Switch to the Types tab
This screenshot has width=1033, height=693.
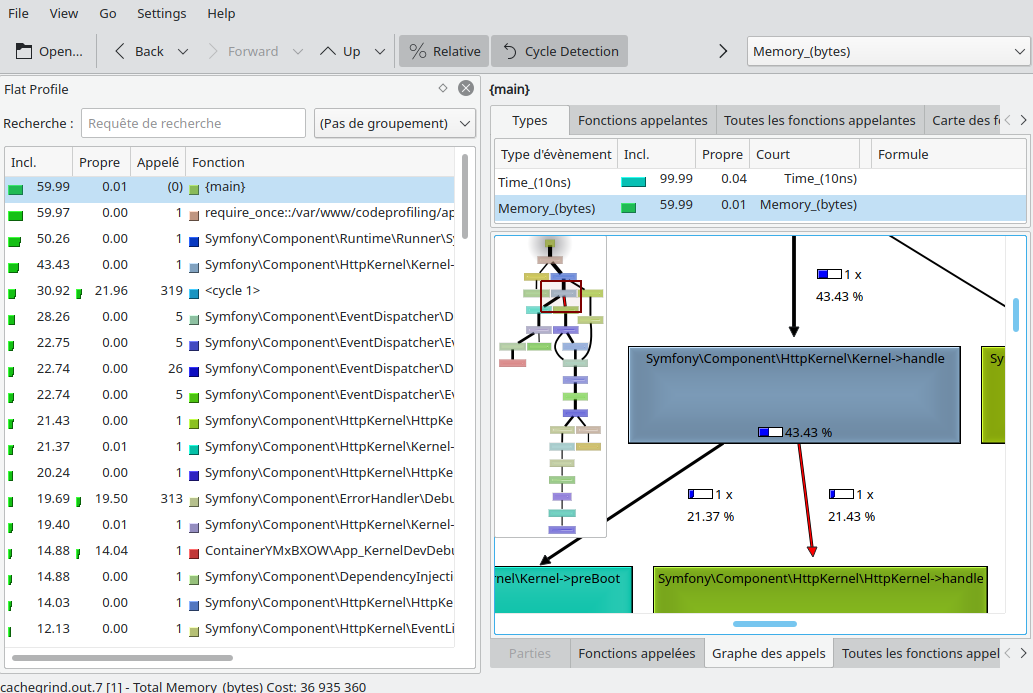pos(530,121)
